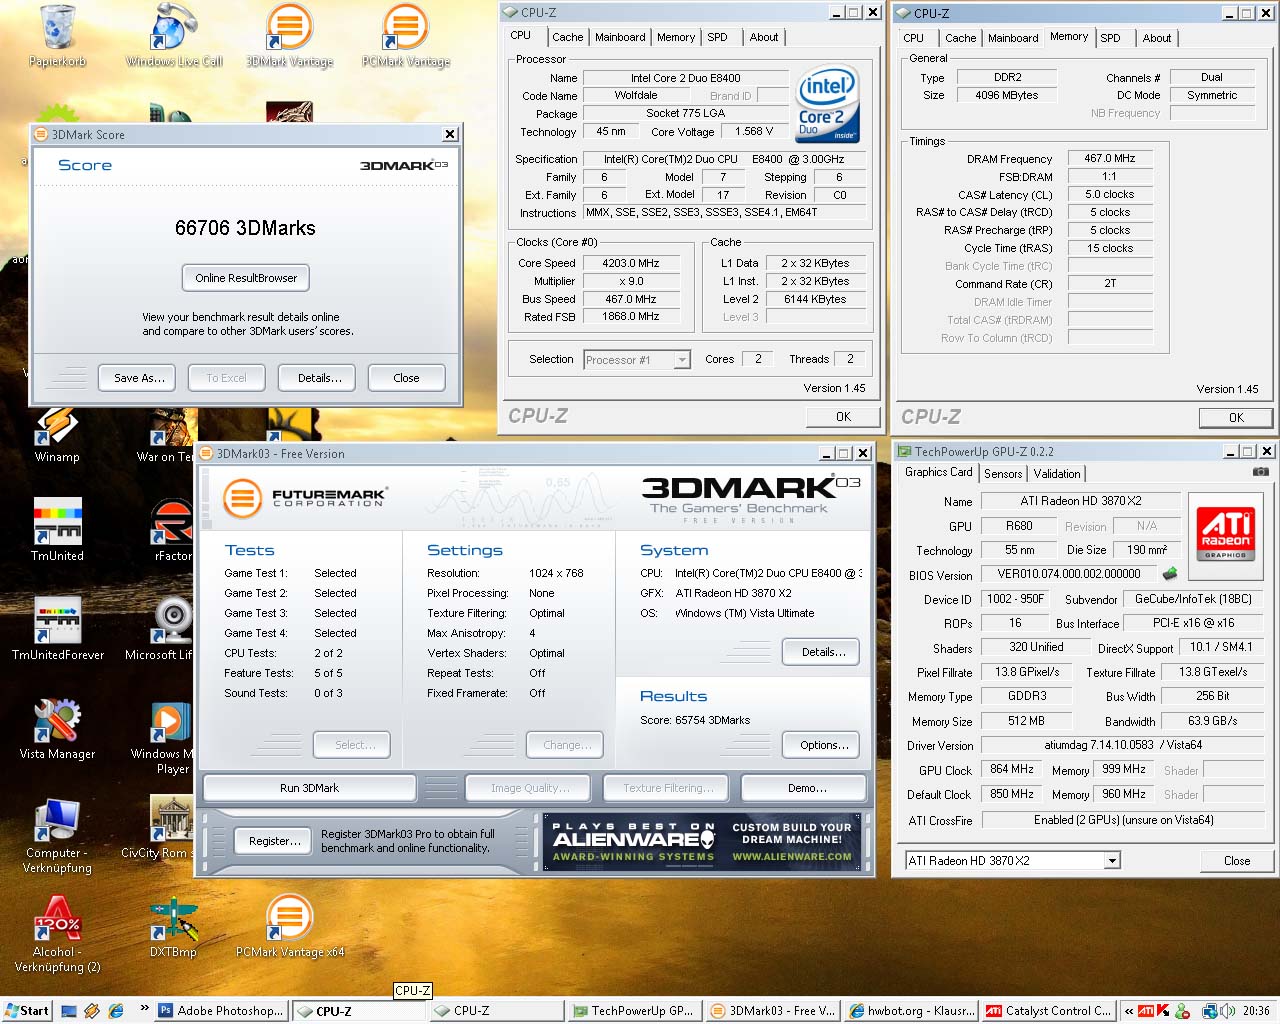Click Score: 65754 3DMarks result text
Screen dimensions: 1280x1024
pyautogui.click(x=695, y=720)
